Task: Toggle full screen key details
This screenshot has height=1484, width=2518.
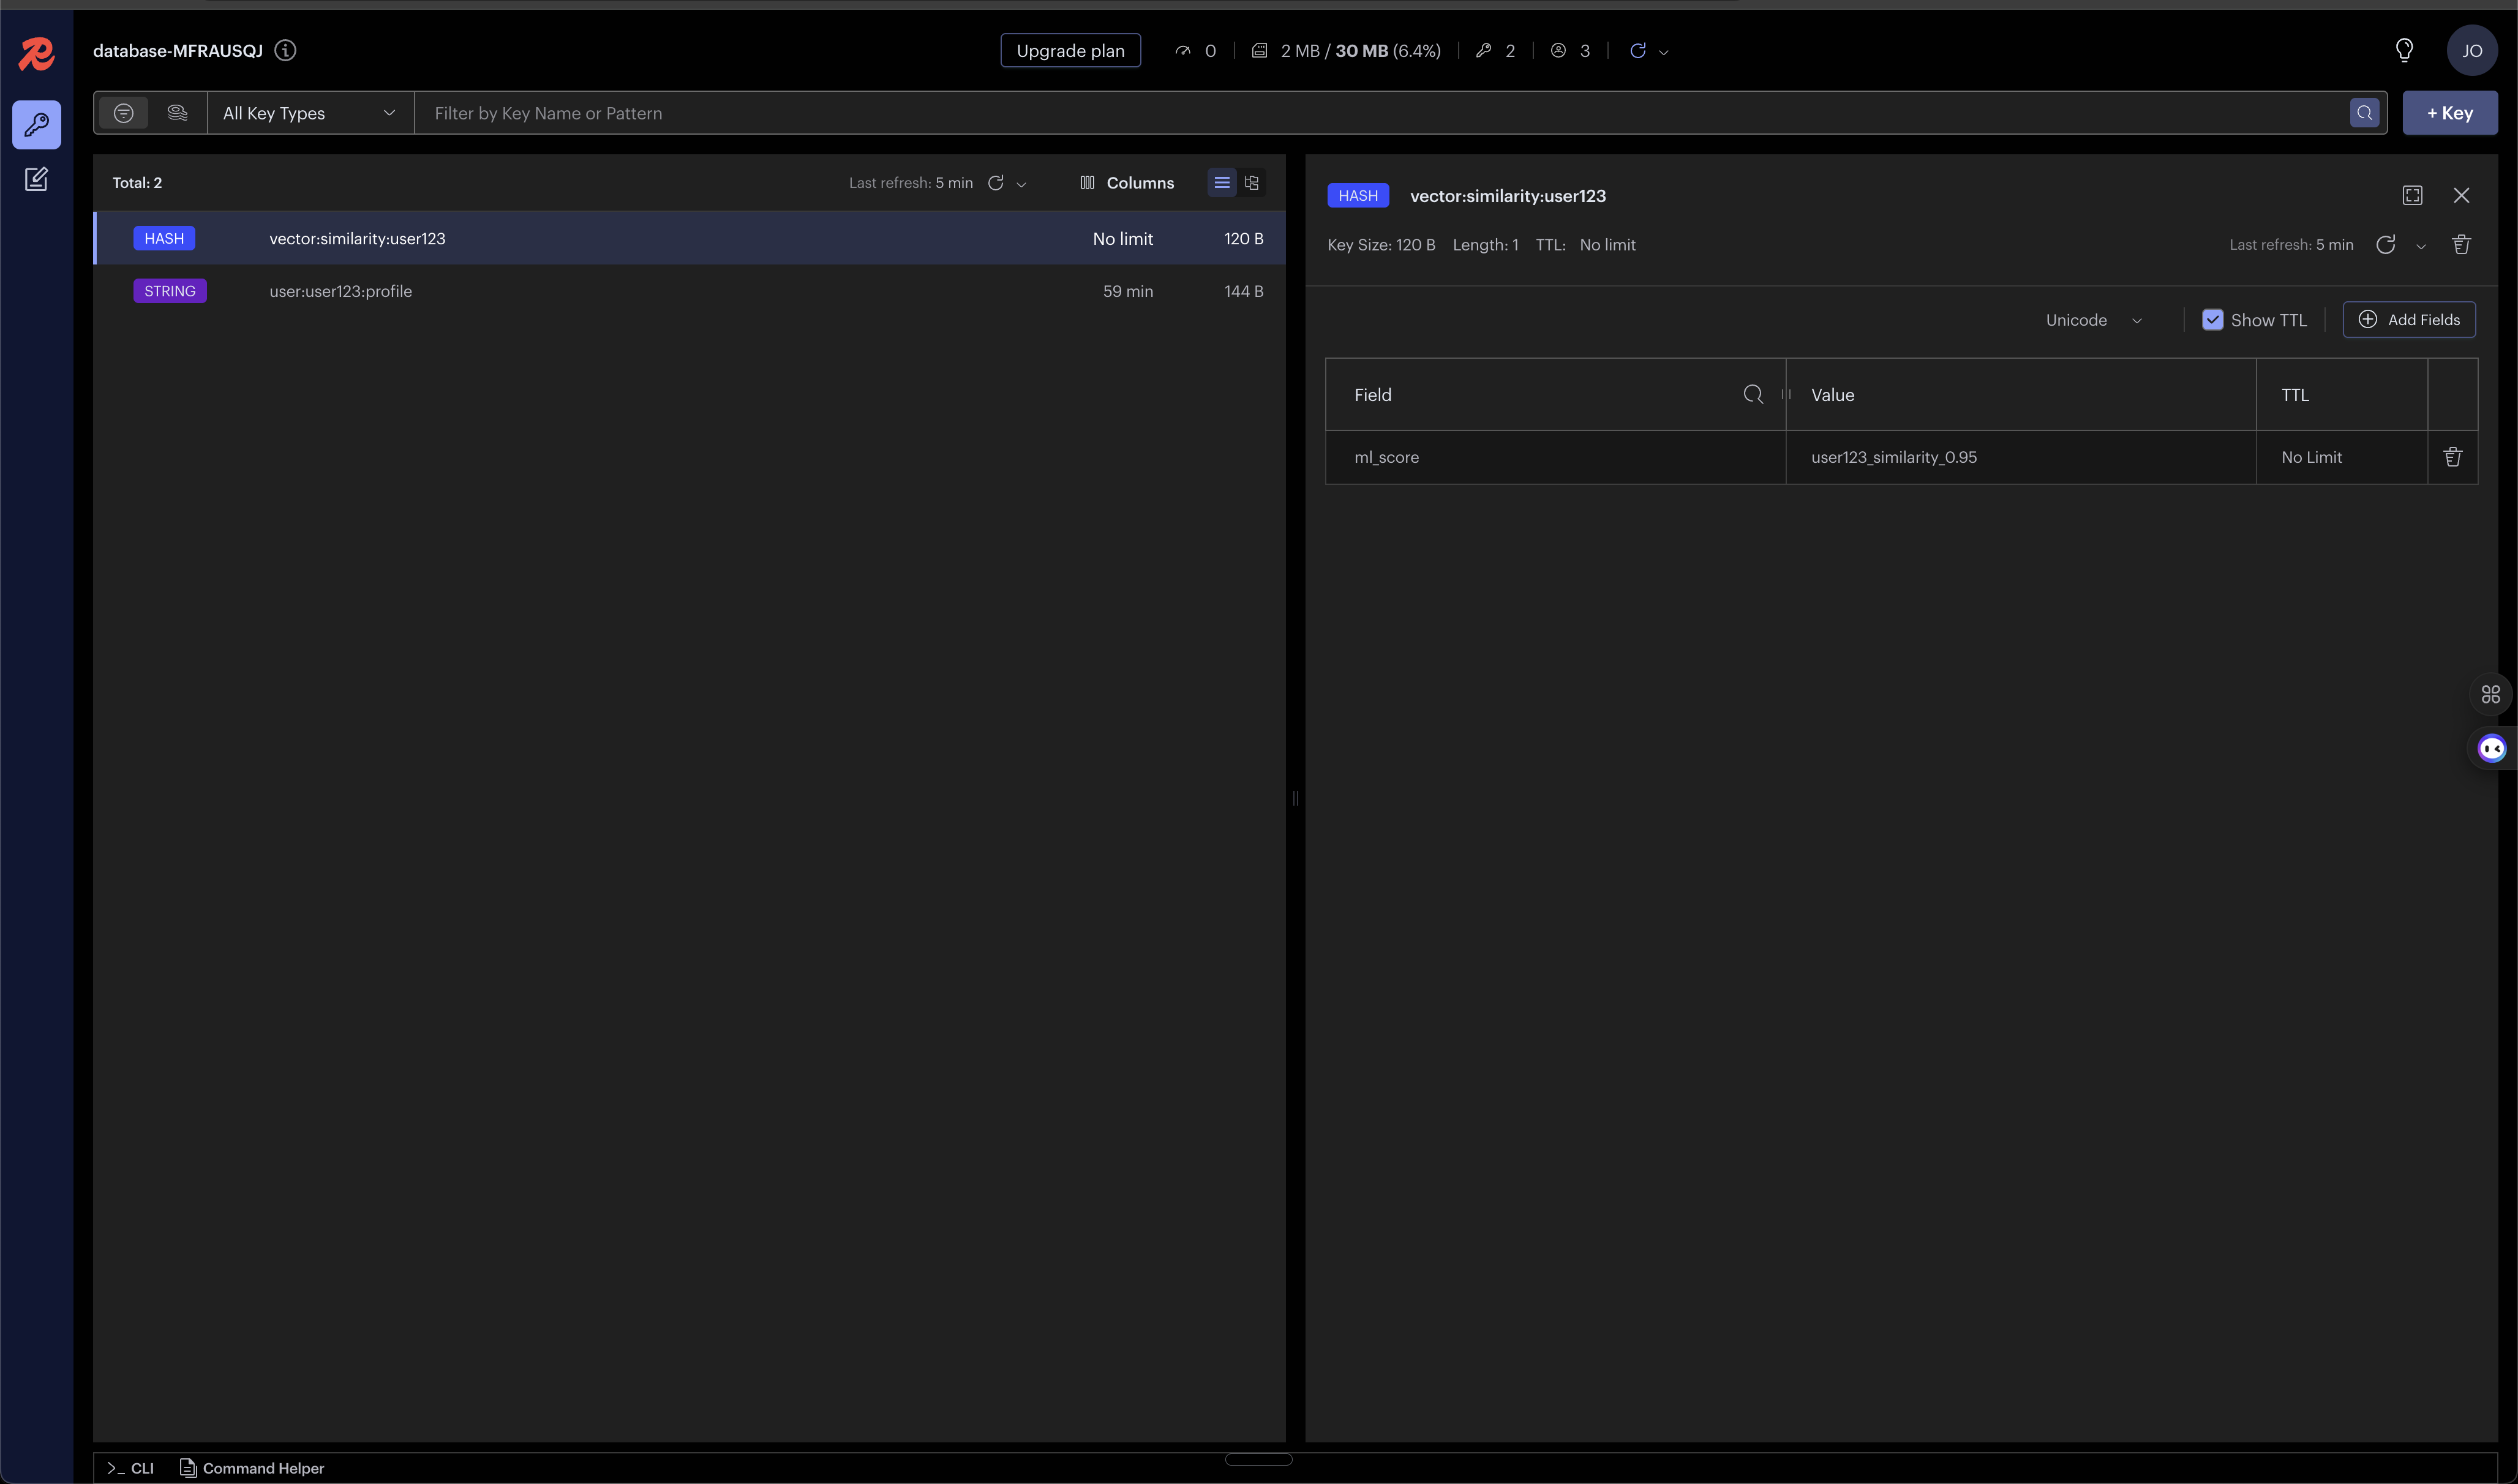Action: 2412,196
